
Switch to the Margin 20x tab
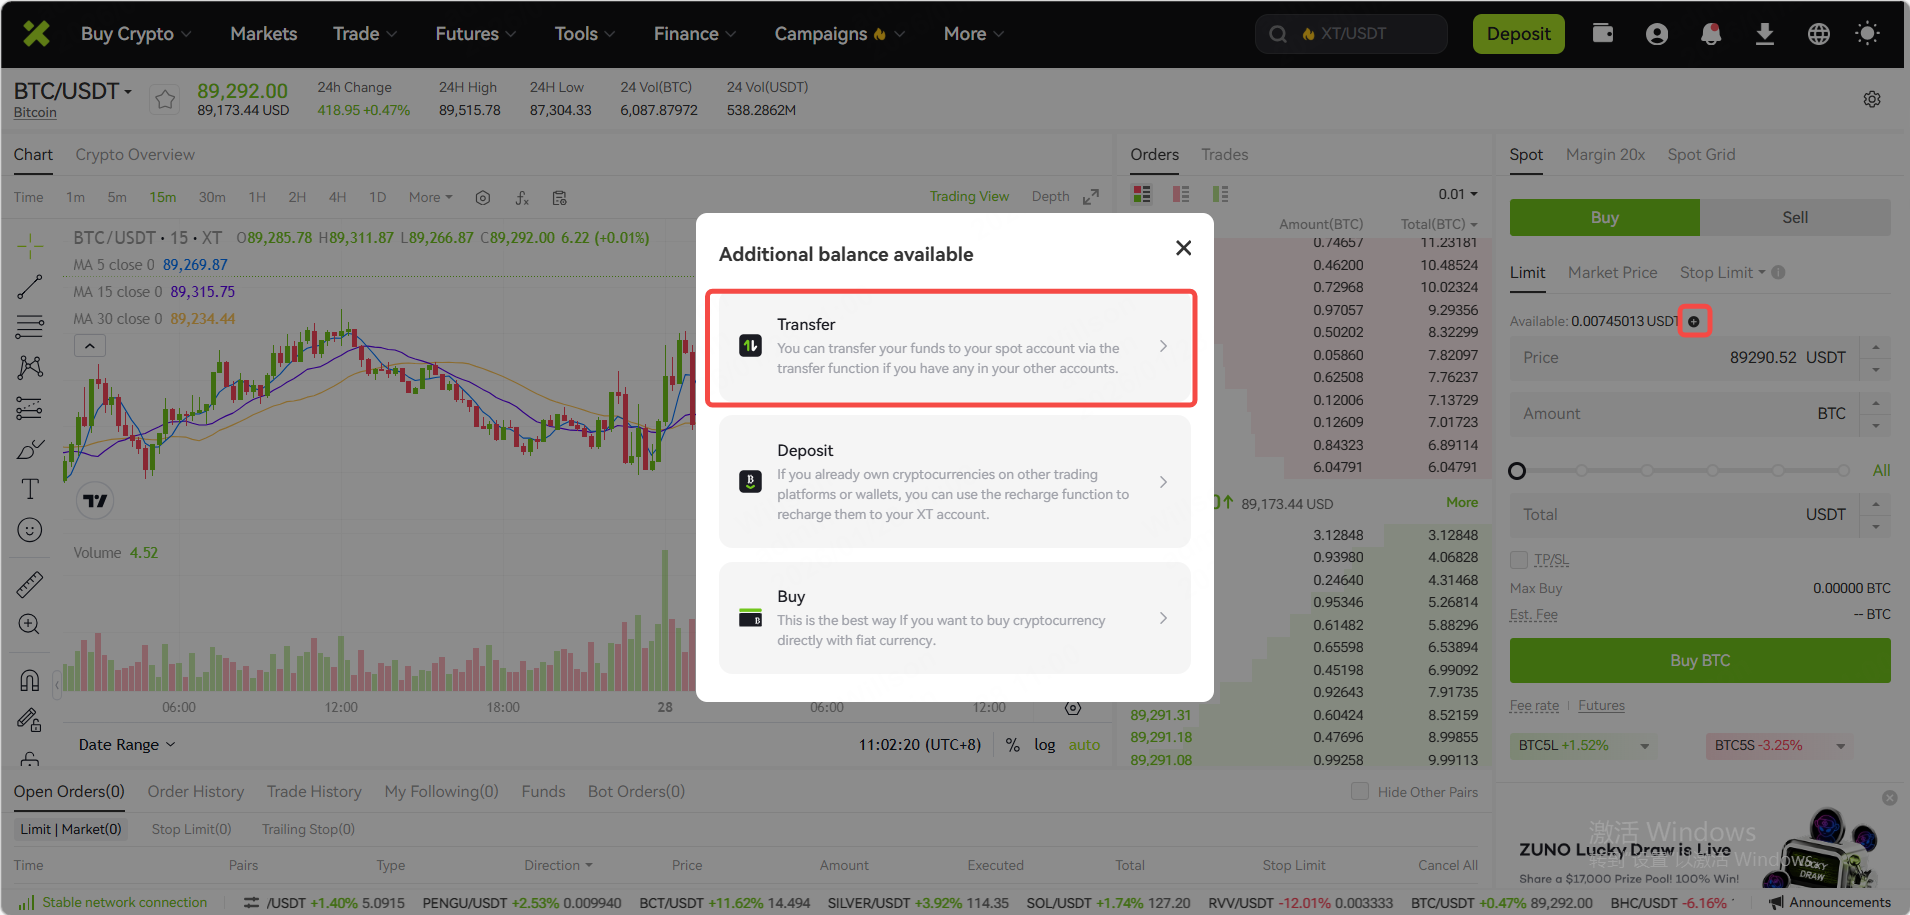click(1605, 155)
